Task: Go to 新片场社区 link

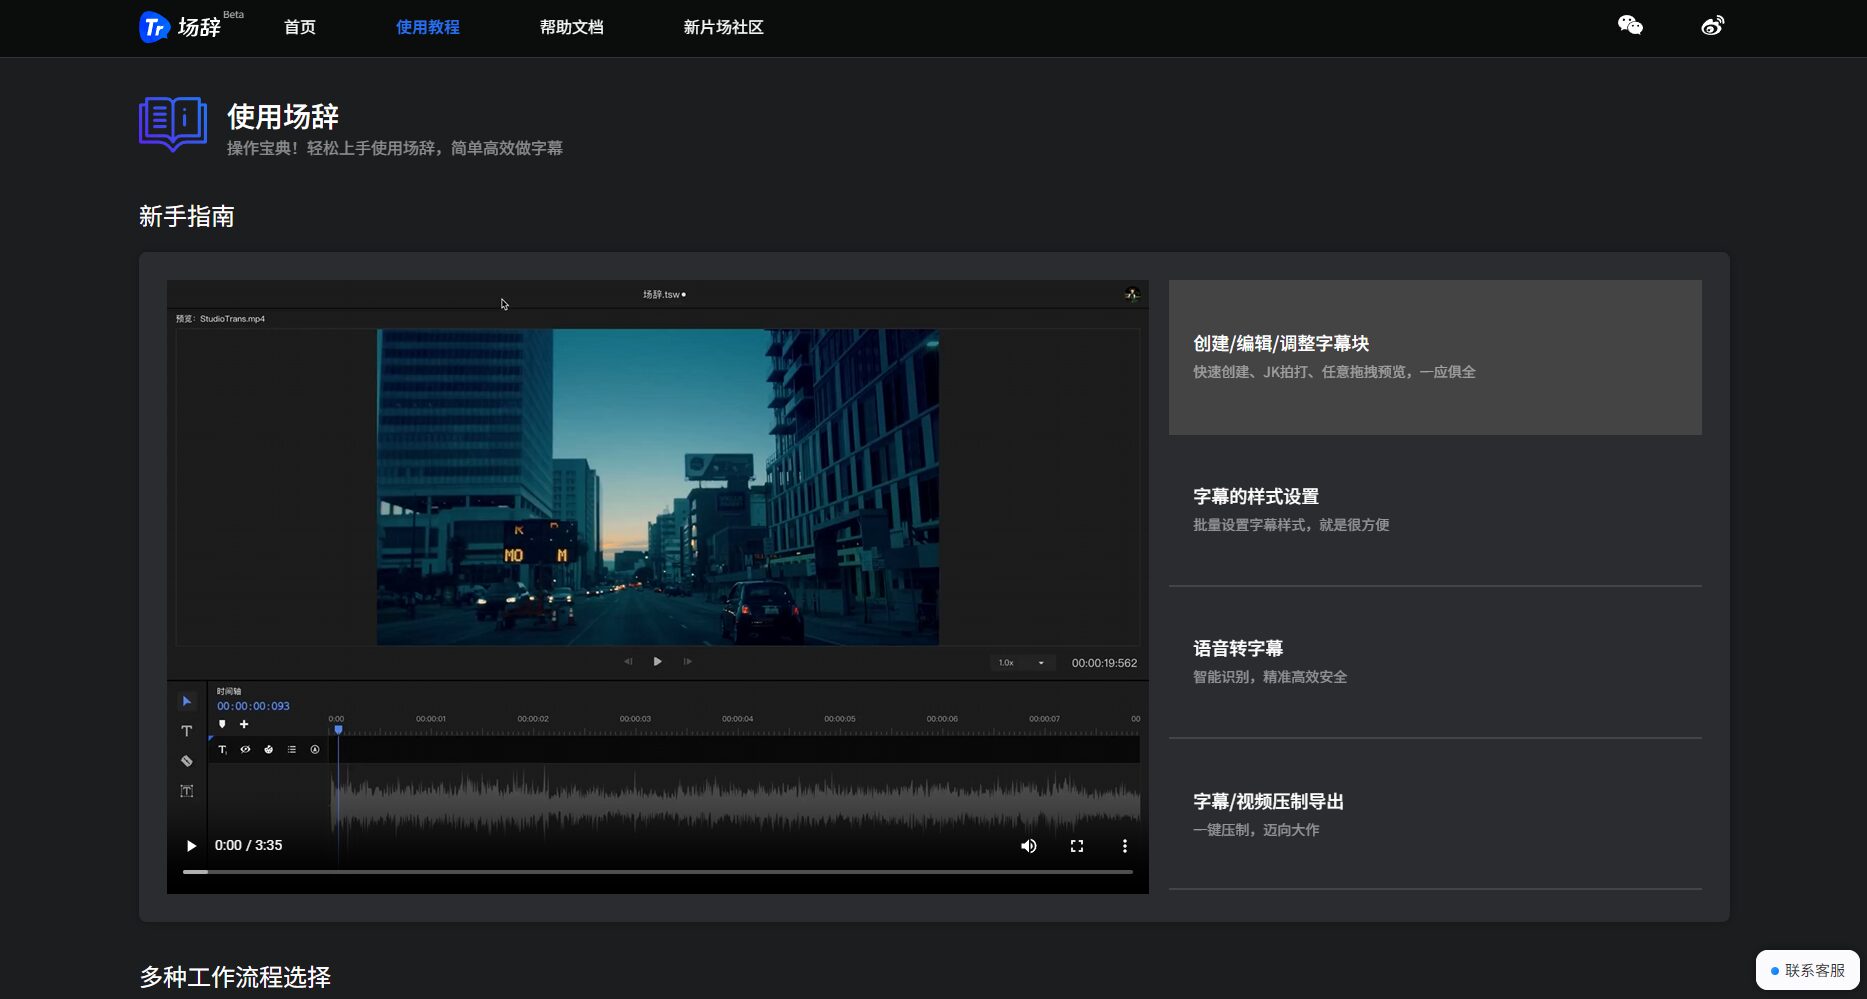Action: [x=723, y=27]
